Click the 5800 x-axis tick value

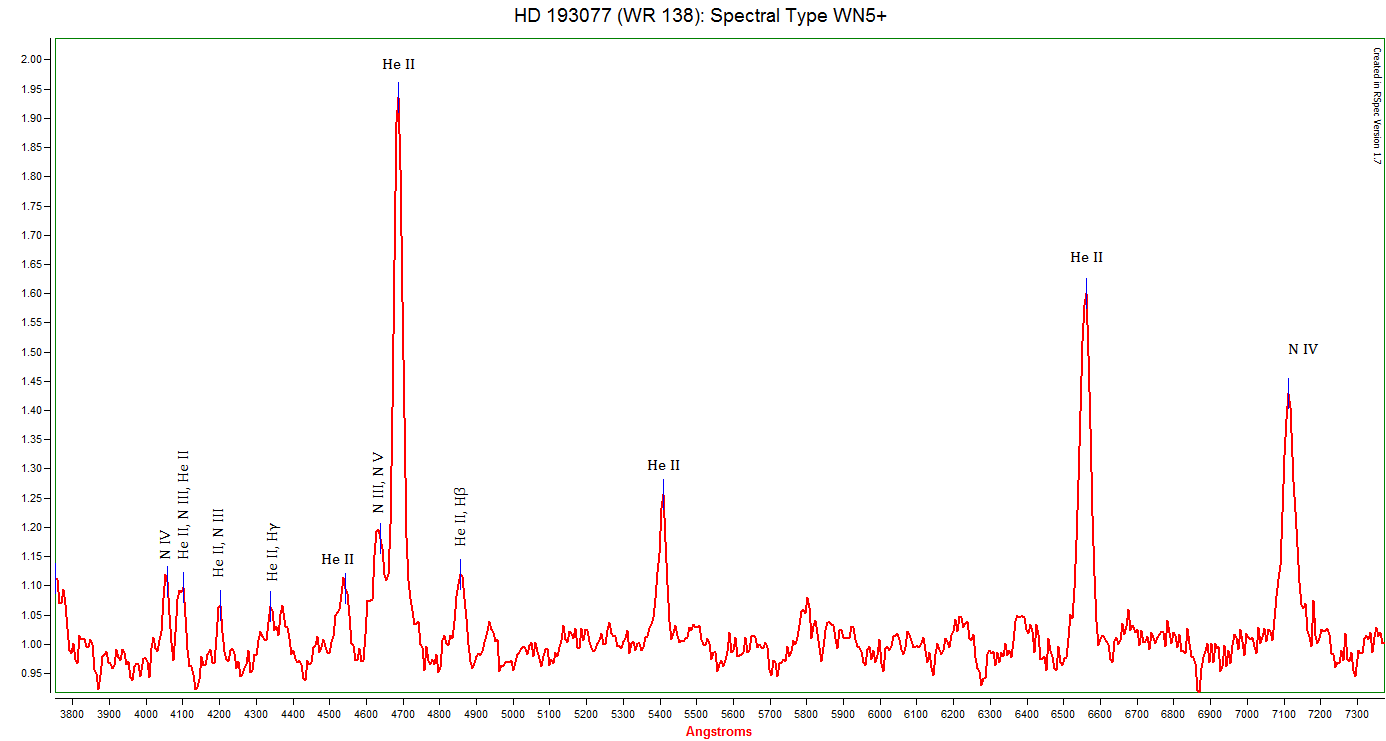807,714
